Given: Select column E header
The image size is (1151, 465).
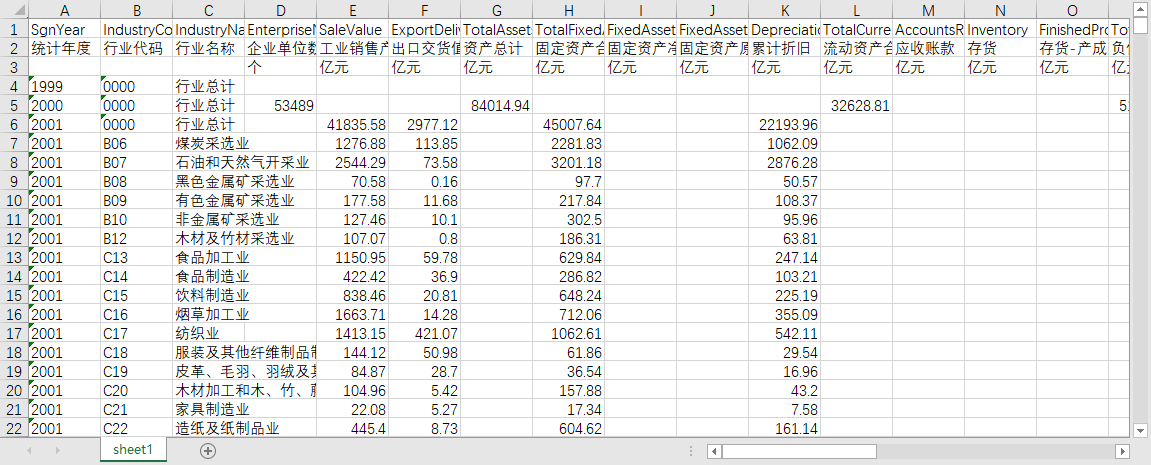Looking at the screenshot, I should tap(352, 10).
